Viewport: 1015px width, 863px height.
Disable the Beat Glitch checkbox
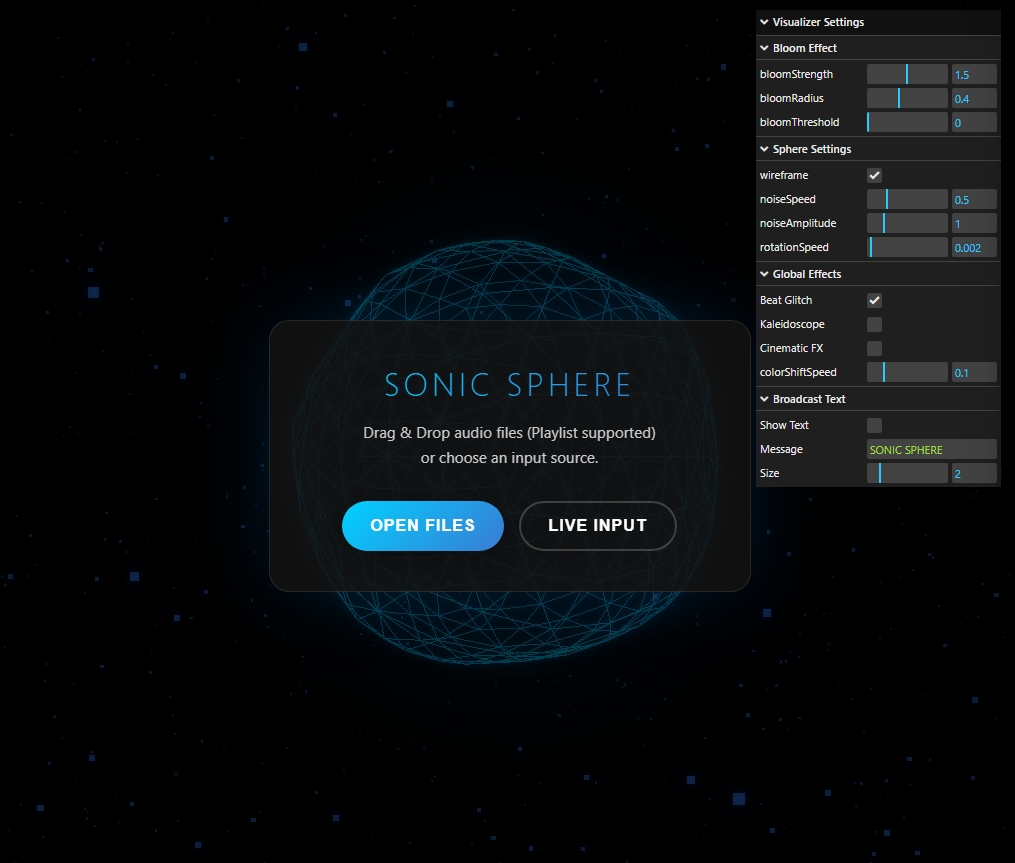click(x=874, y=300)
